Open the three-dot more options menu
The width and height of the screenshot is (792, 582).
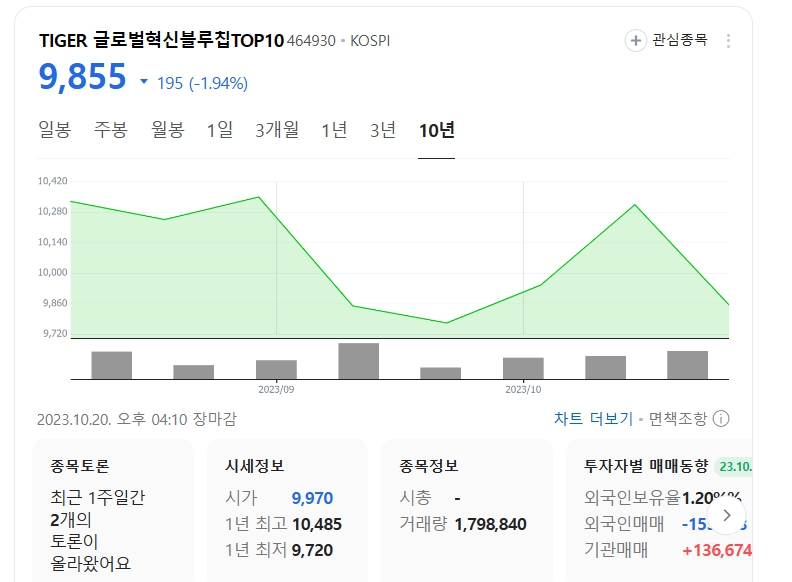[x=728, y=41]
